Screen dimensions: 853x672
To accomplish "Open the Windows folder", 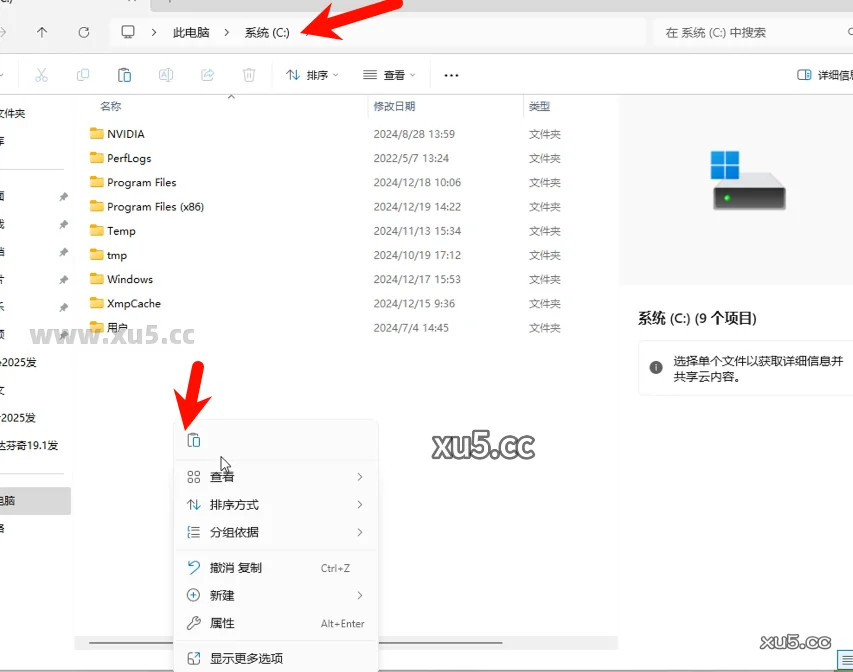I will [x=129, y=279].
